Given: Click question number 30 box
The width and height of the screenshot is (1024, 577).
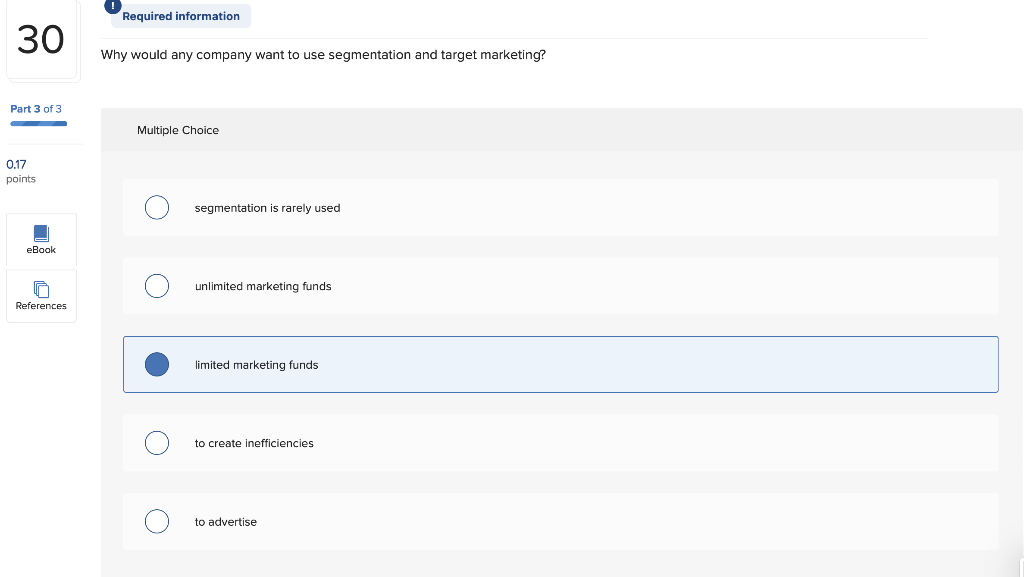Looking at the screenshot, I should pos(41,40).
